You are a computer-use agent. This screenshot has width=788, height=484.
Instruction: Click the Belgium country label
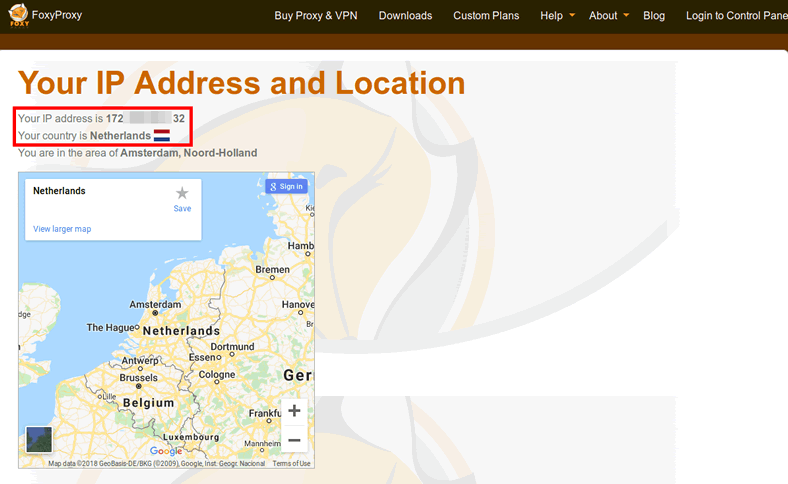148,403
